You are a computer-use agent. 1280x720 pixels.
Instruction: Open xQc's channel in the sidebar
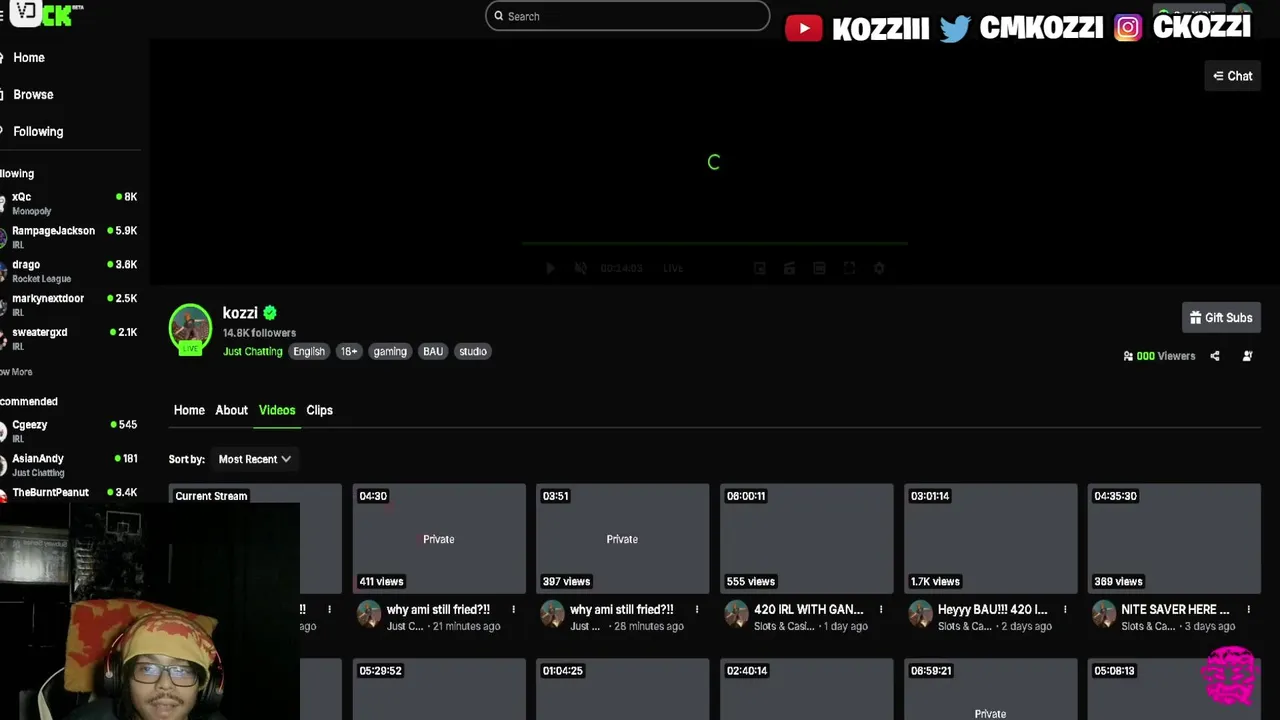point(70,204)
